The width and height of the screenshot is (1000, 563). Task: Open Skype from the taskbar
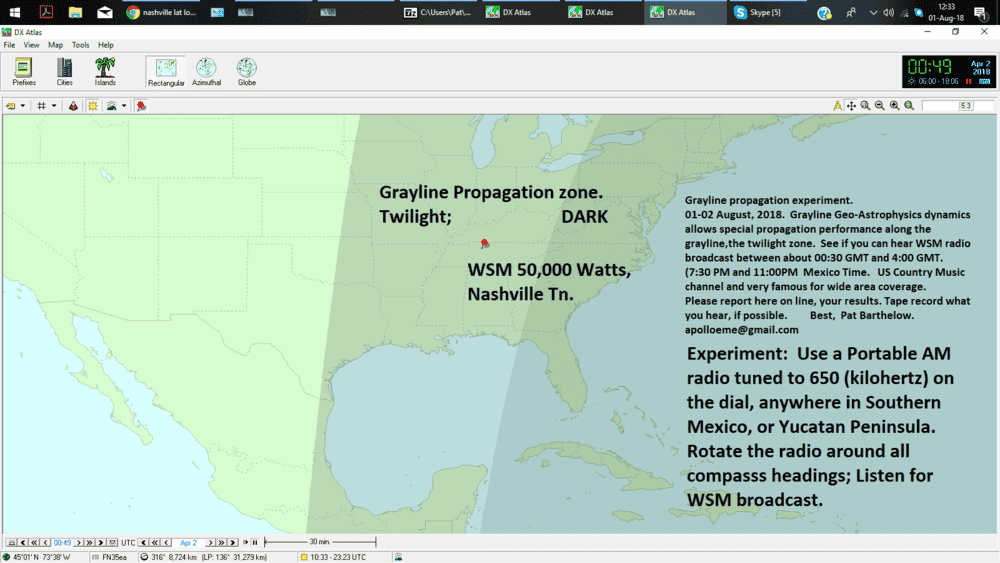pos(757,13)
